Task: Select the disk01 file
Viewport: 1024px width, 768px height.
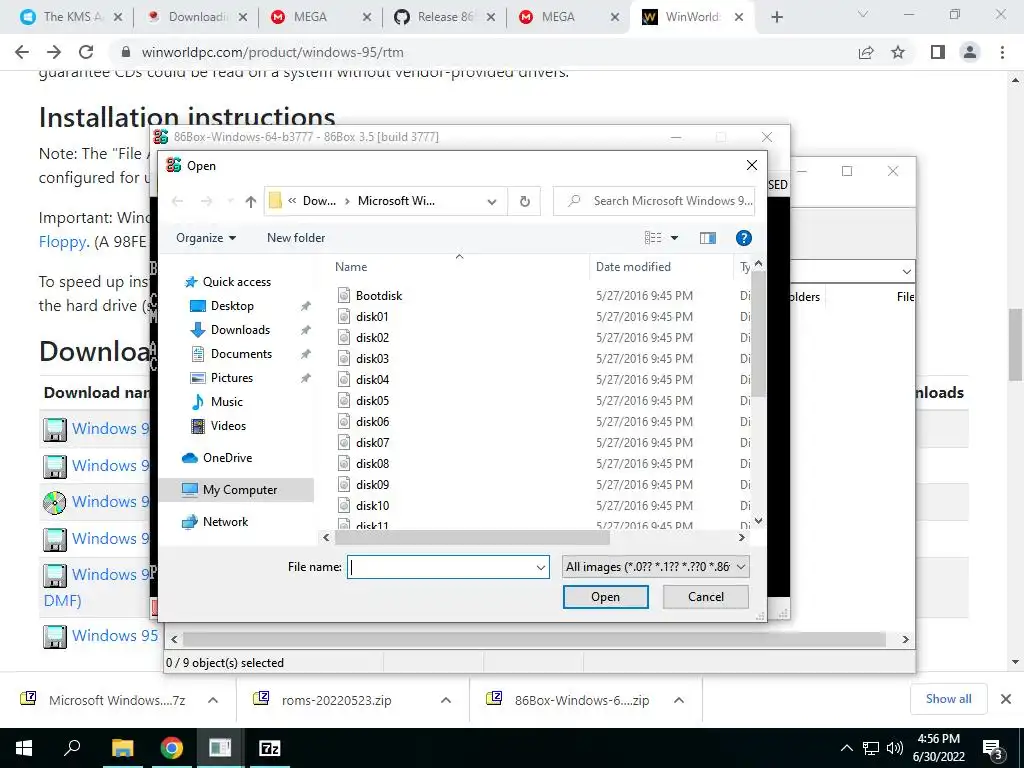Action: pos(372,317)
